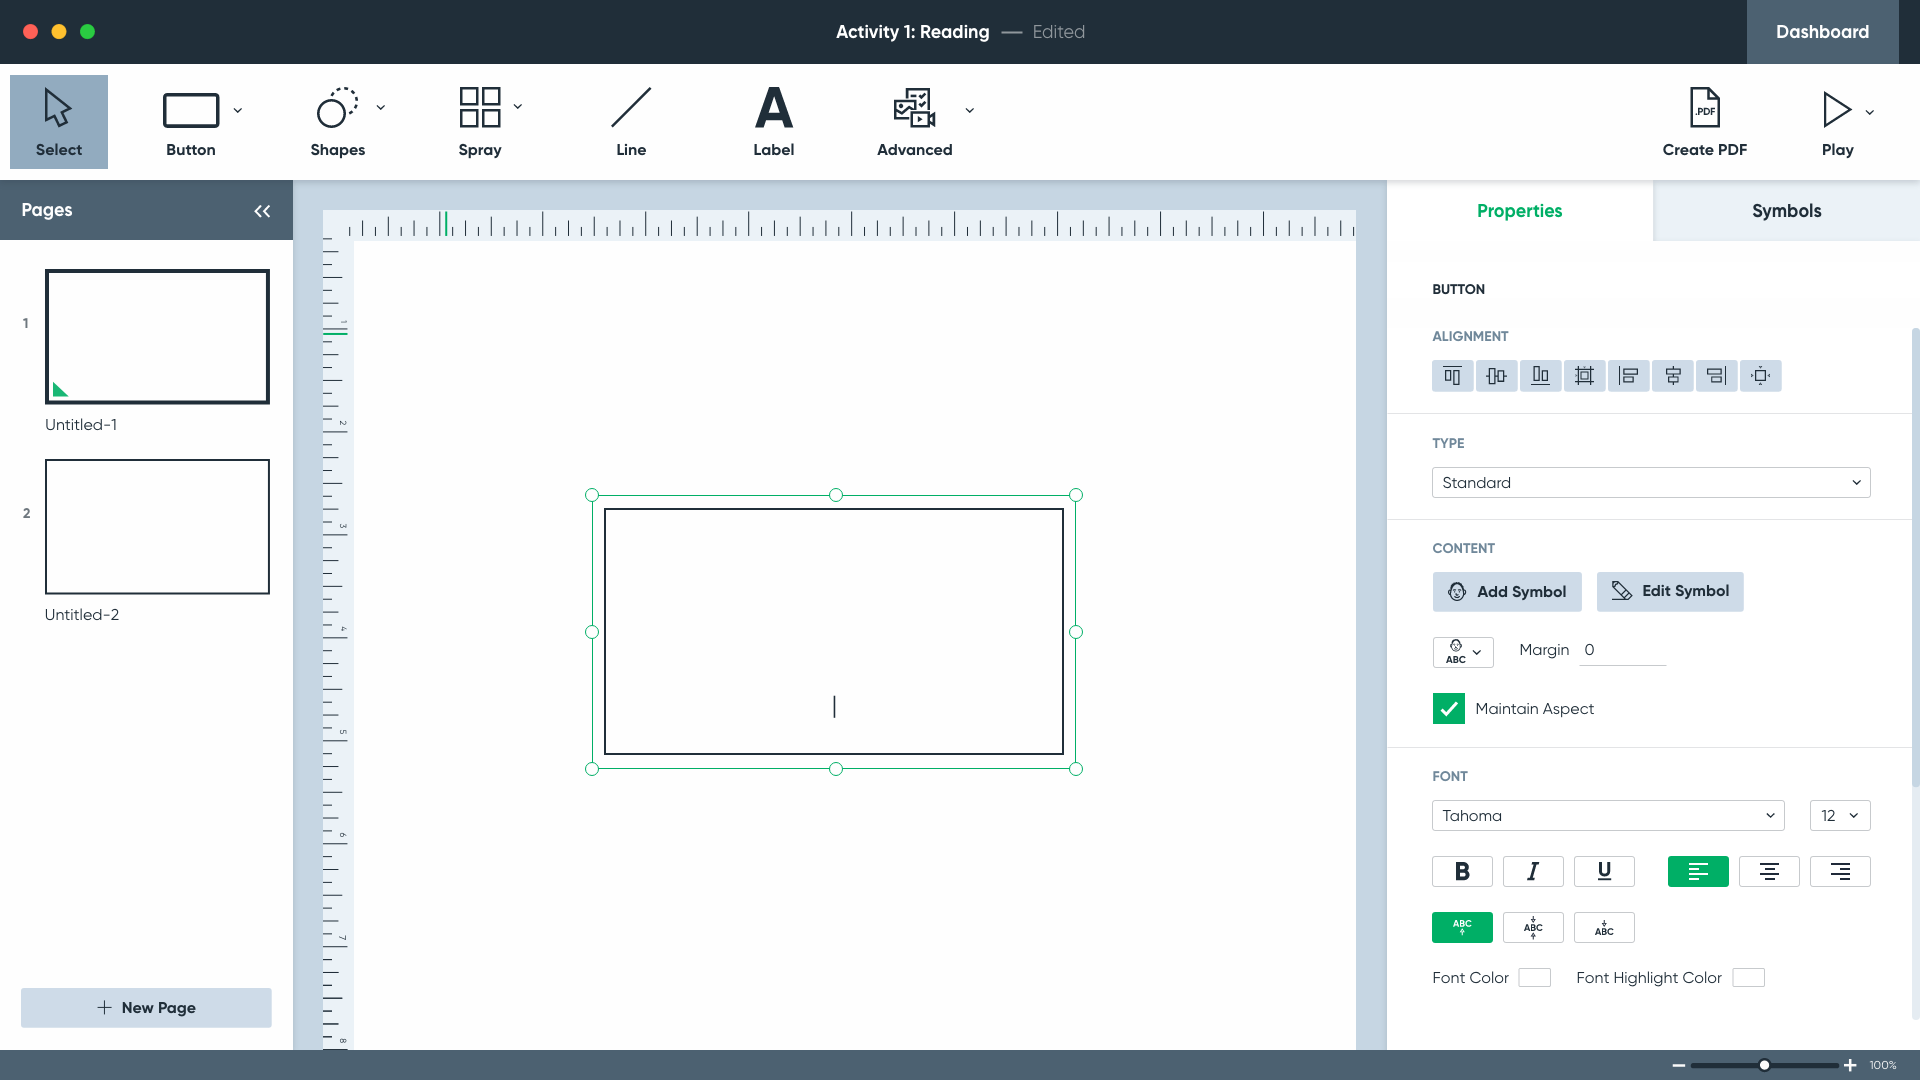Switch to the Symbols tab
The image size is (1920, 1080).
coord(1786,211)
